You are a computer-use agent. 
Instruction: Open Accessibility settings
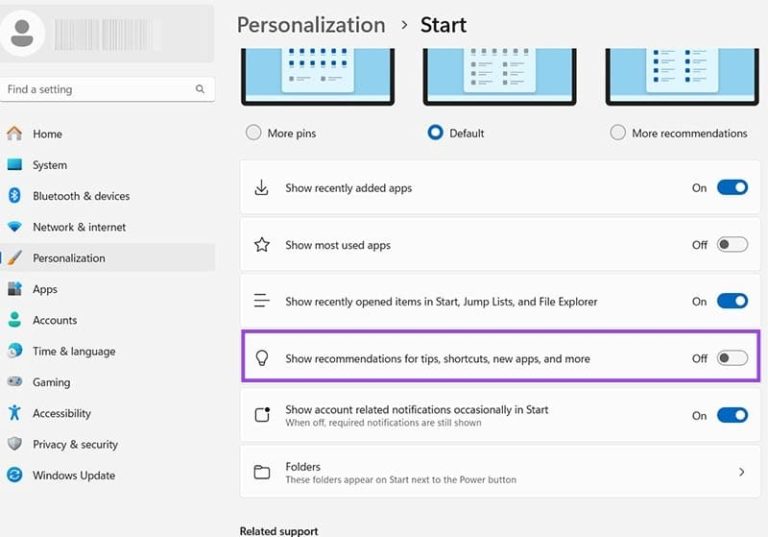click(x=108, y=413)
